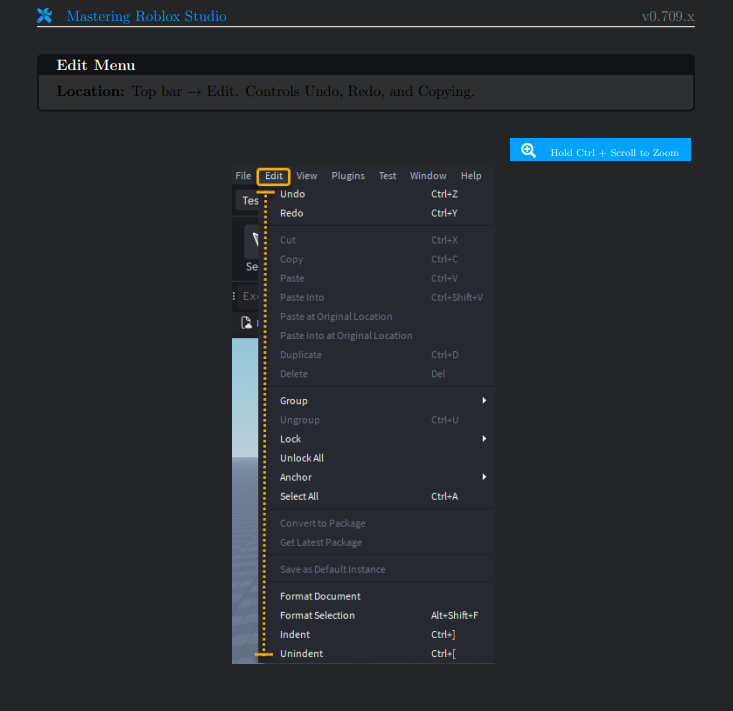Click the v0.709.x version text
The width and height of the screenshot is (733, 711).
(668, 17)
